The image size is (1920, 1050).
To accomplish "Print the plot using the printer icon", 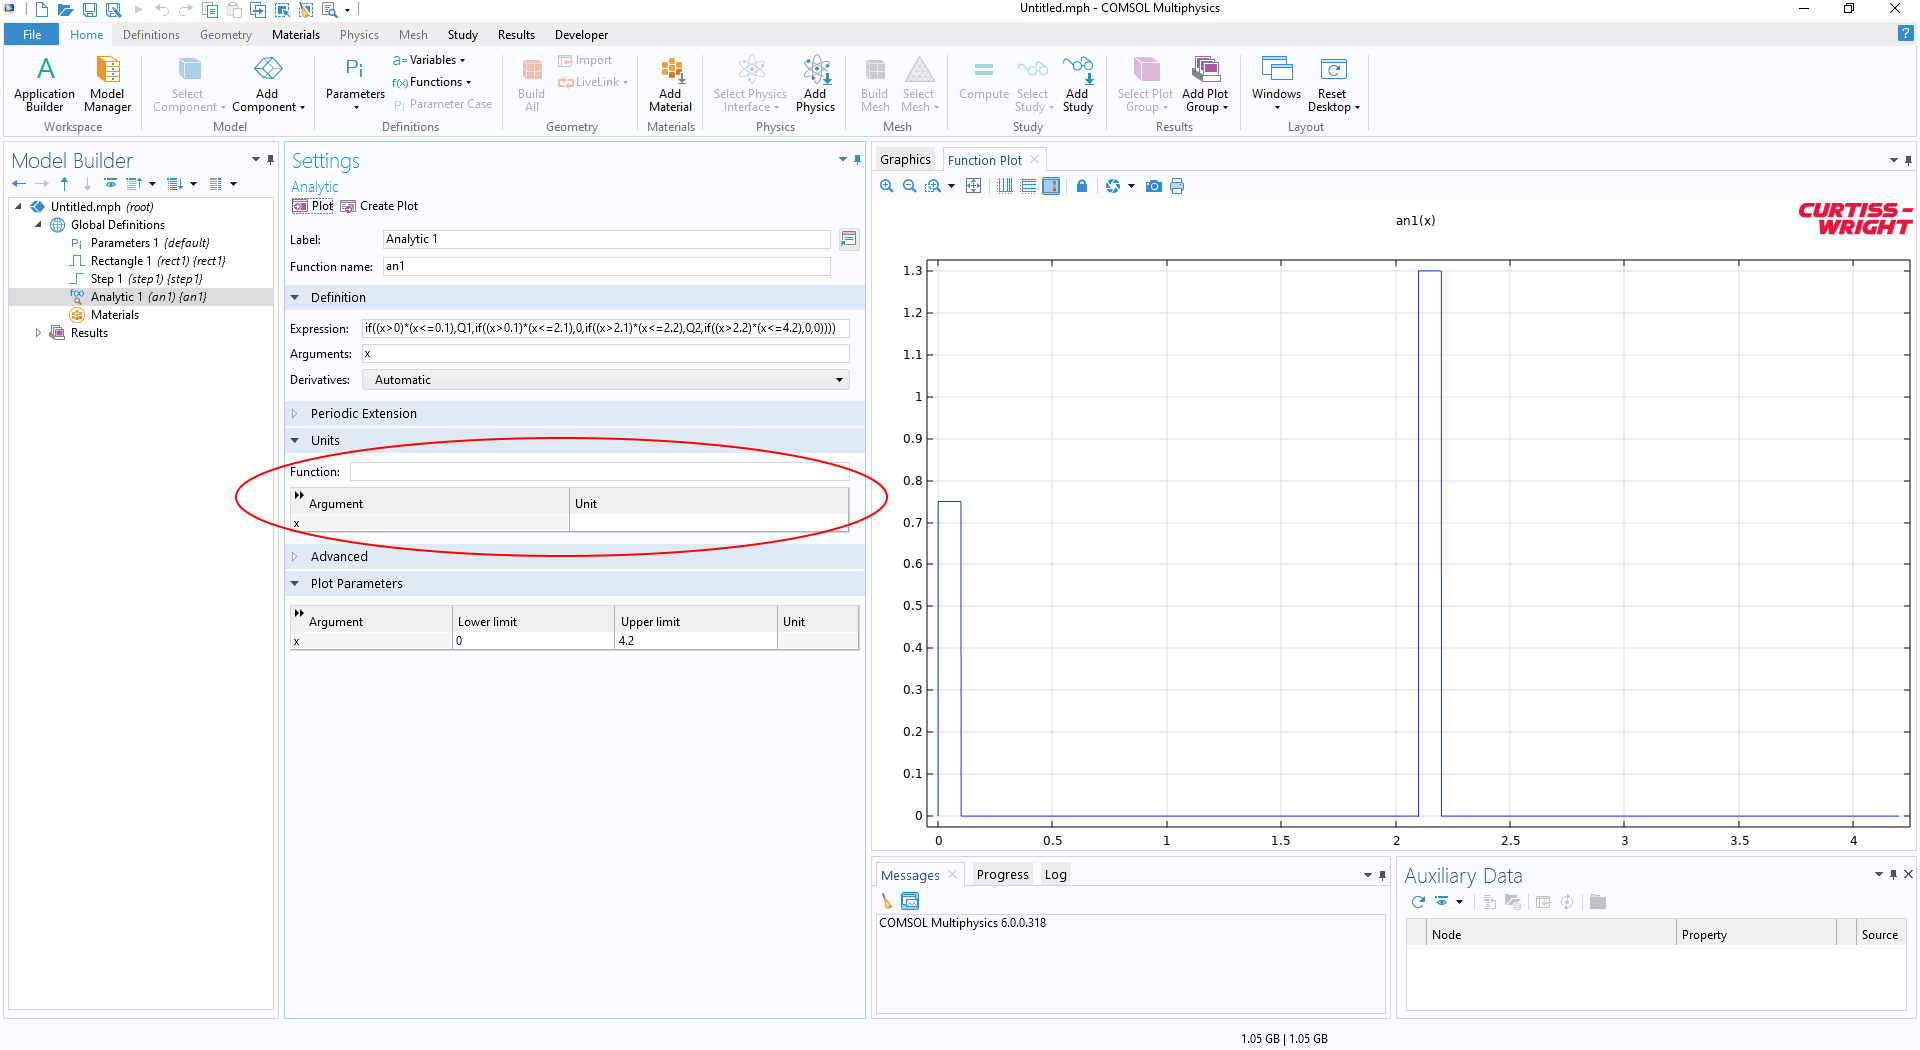I will pyautogui.click(x=1177, y=186).
